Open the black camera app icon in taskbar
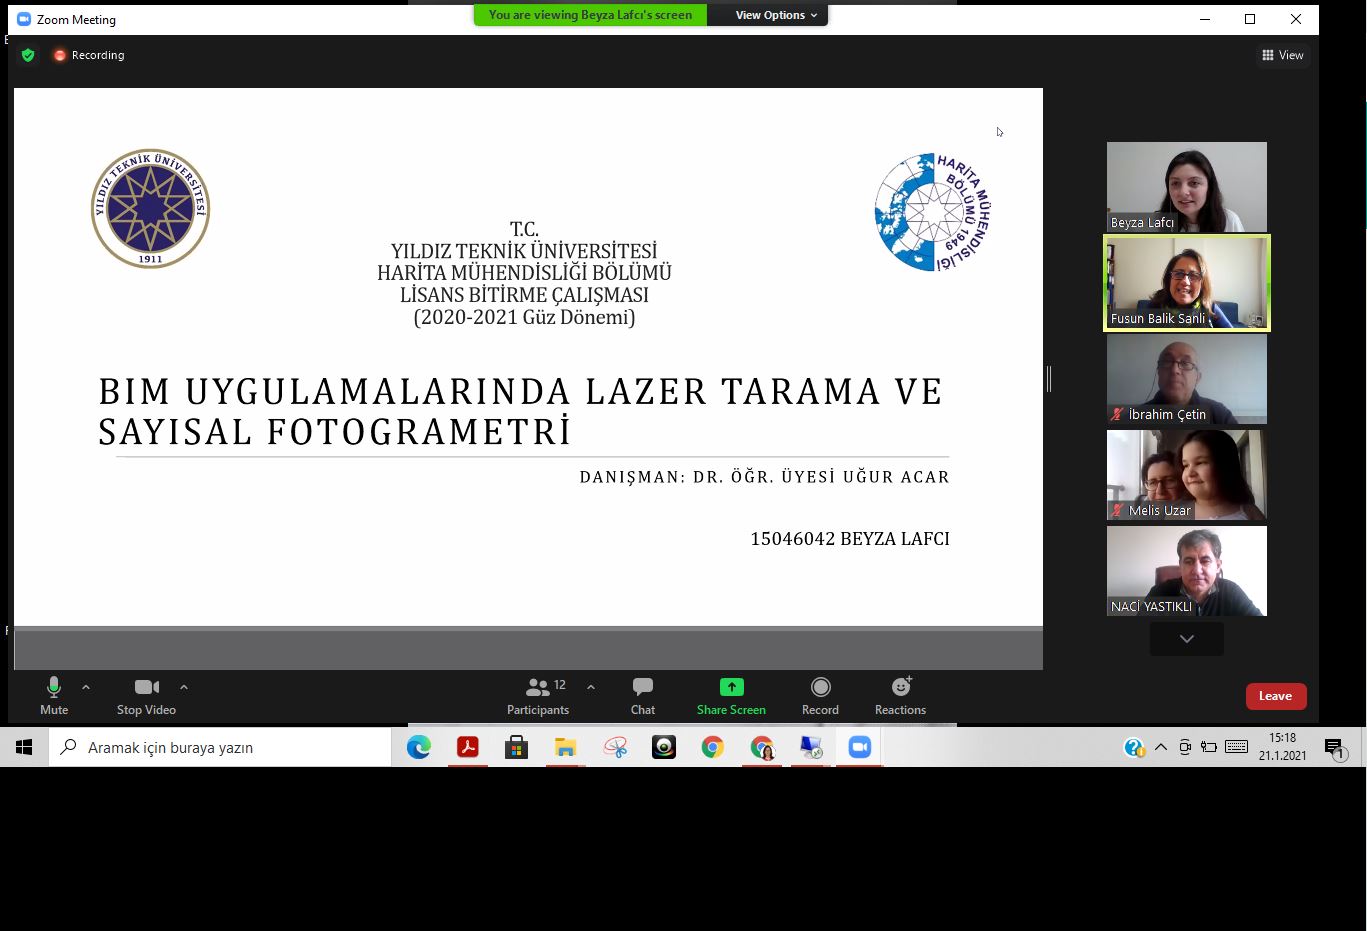1367x931 pixels. 664,747
